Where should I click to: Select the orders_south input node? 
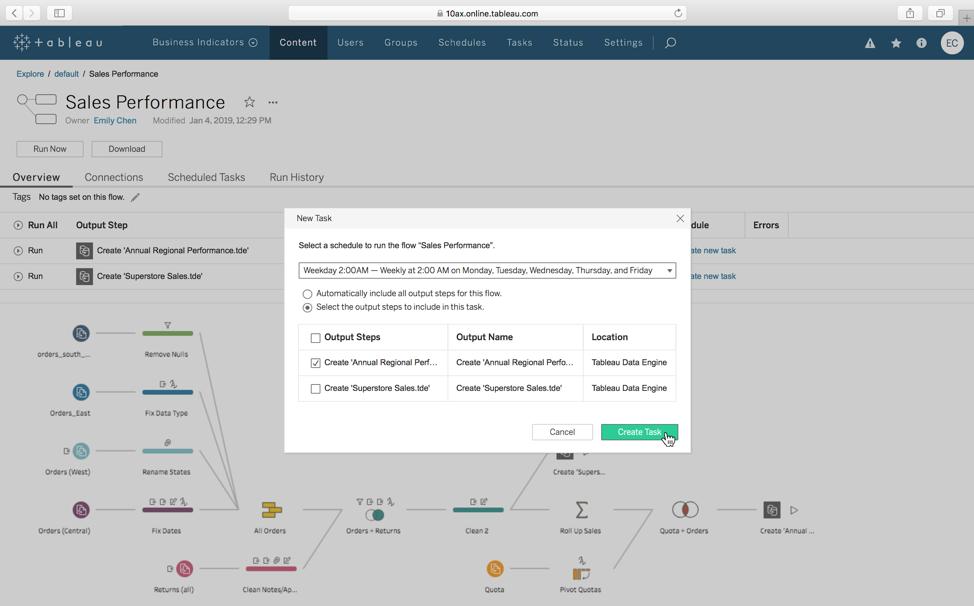[x=81, y=333]
